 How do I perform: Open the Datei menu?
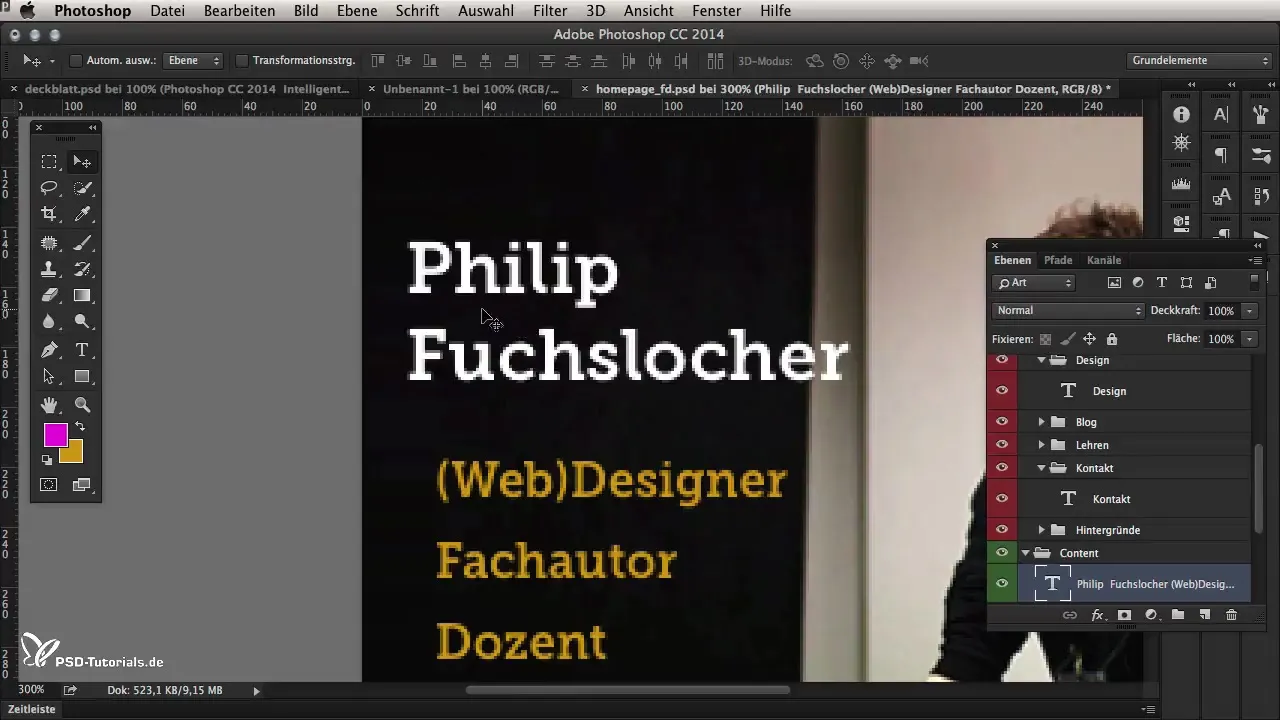[x=167, y=11]
